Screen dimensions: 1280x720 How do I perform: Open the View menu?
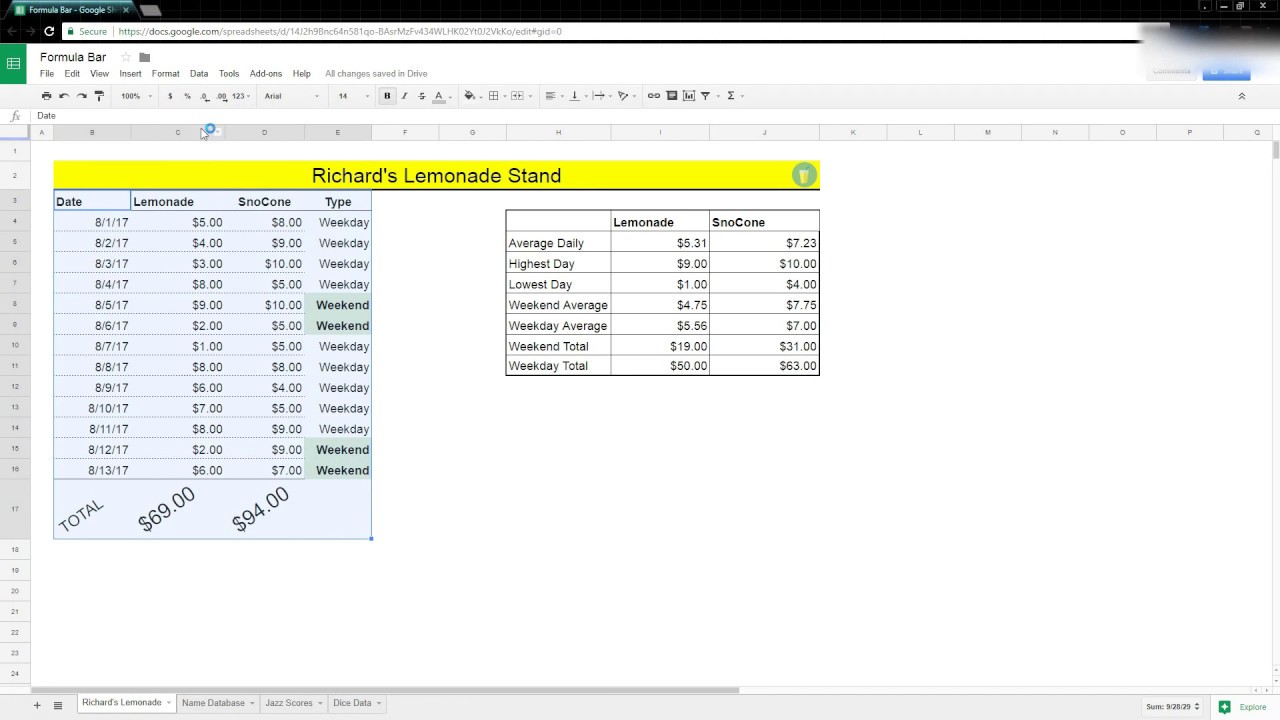[x=99, y=74]
